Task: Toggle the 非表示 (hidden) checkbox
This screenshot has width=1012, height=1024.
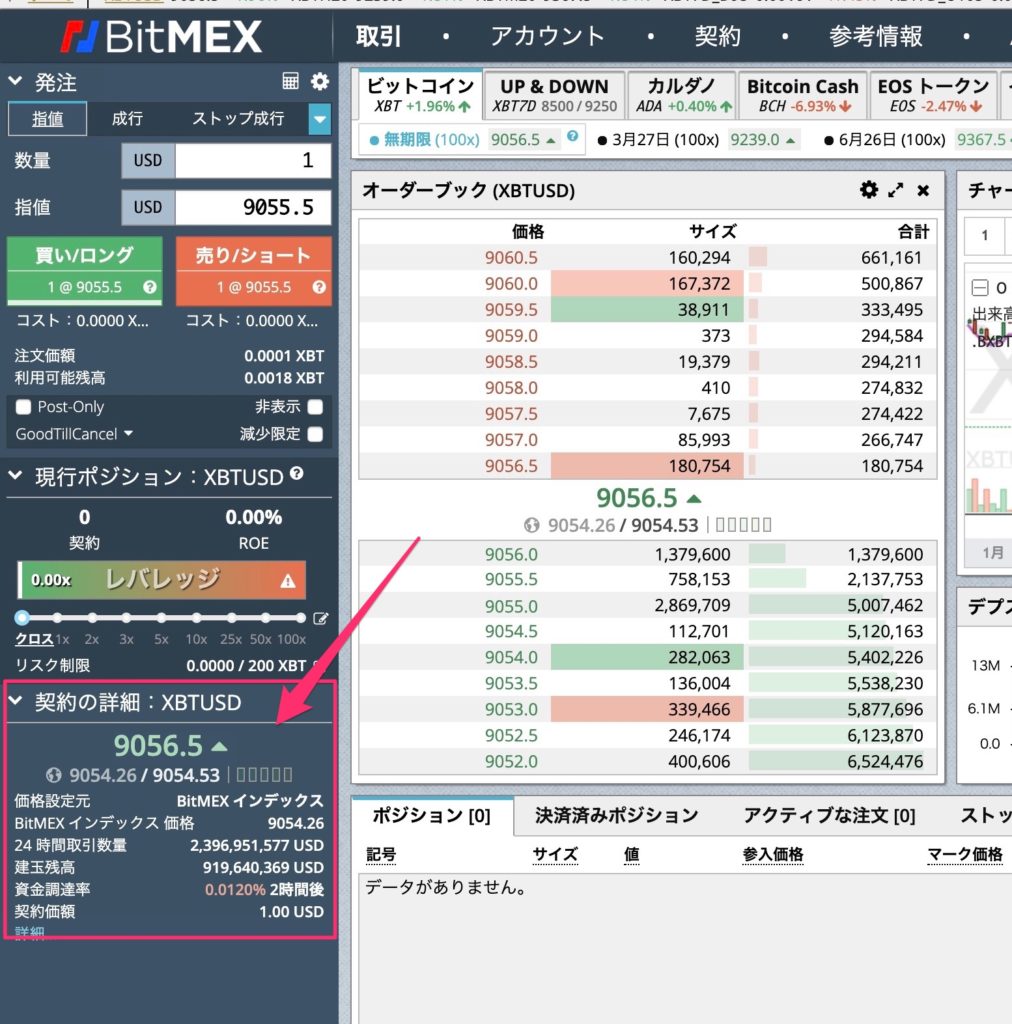Action: click(x=315, y=407)
